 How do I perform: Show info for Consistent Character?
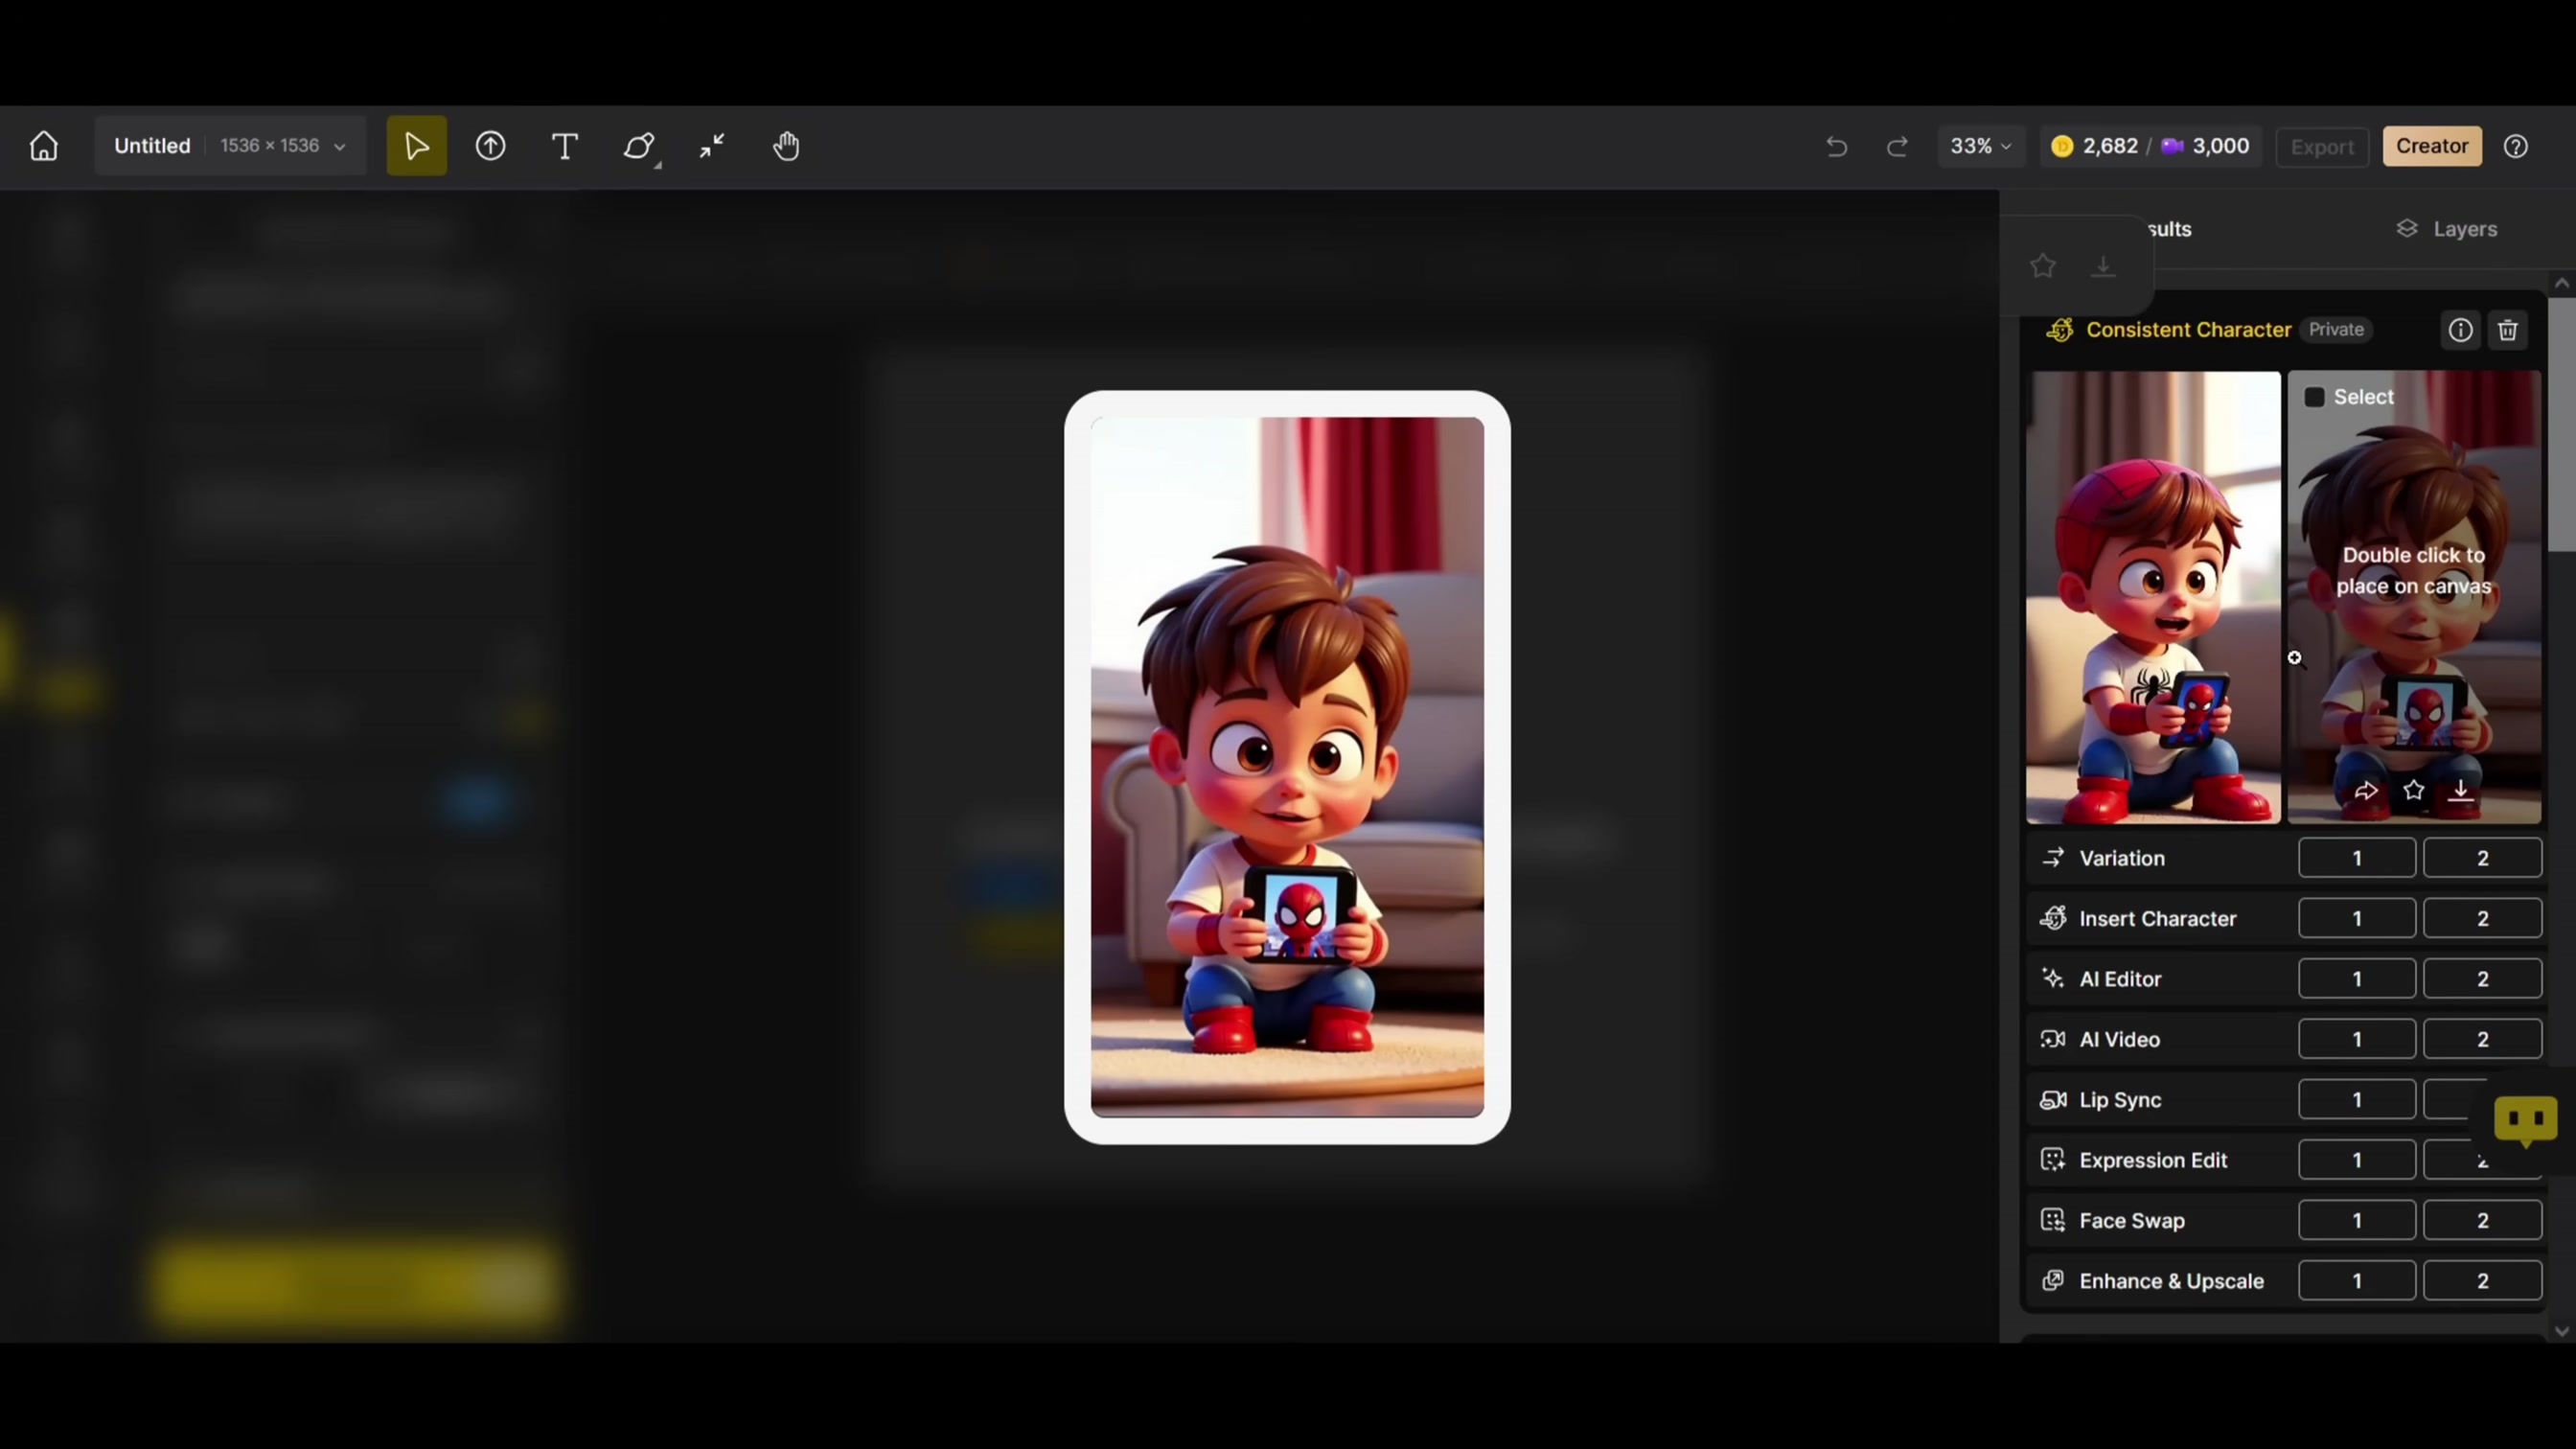(2460, 330)
